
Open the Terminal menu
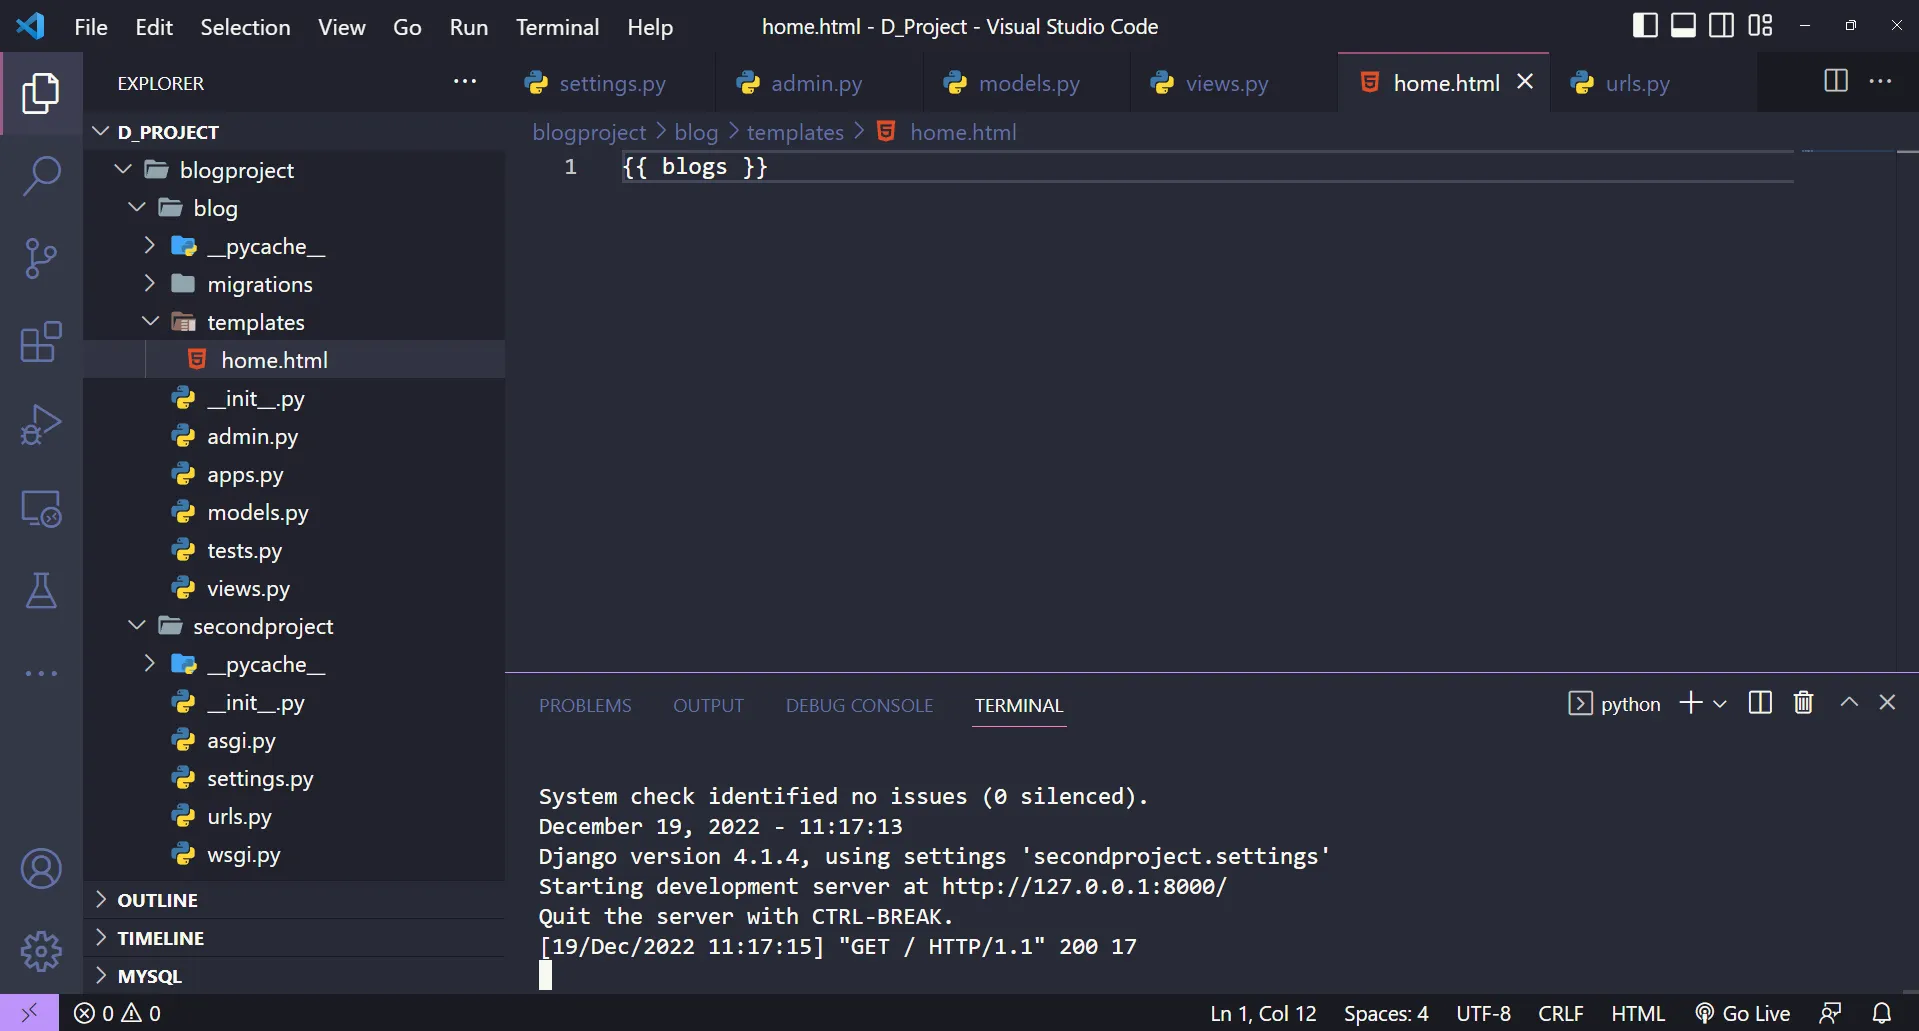pyautogui.click(x=557, y=27)
